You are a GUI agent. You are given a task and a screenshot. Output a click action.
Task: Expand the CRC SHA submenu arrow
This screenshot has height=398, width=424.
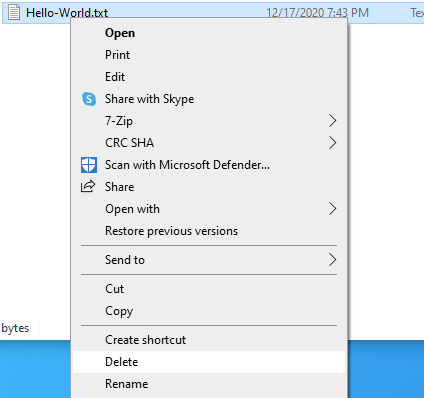(x=332, y=143)
